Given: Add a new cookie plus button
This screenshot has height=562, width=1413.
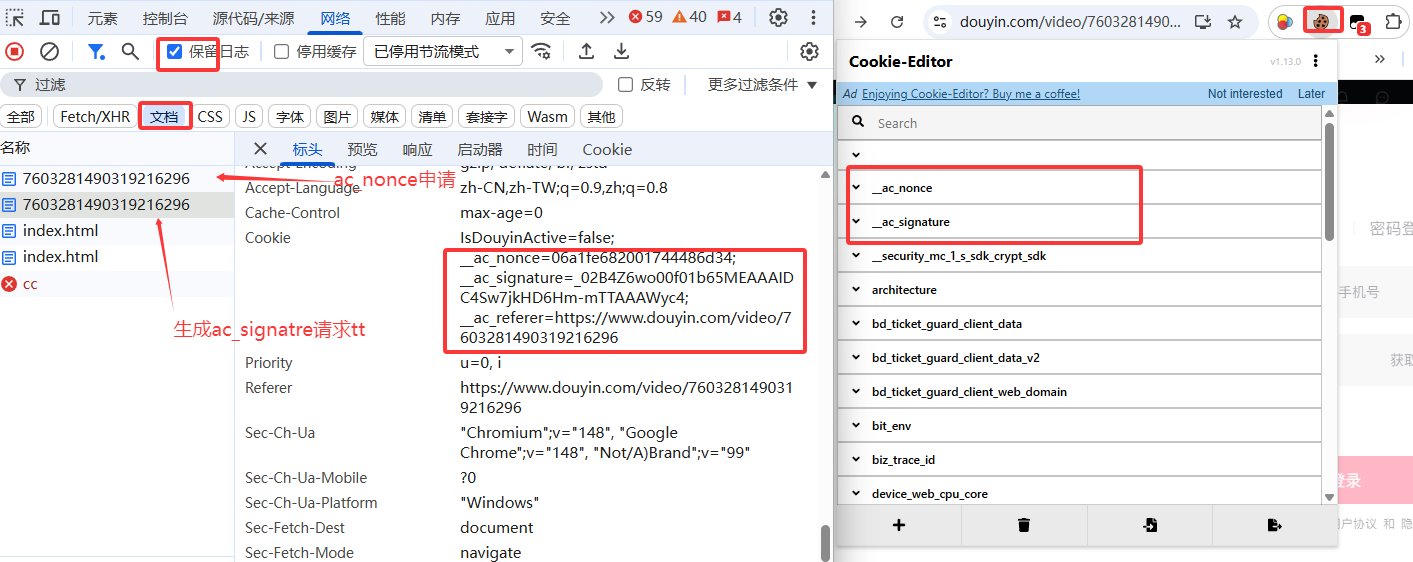Looking at the screenshot, I should 899,525.
